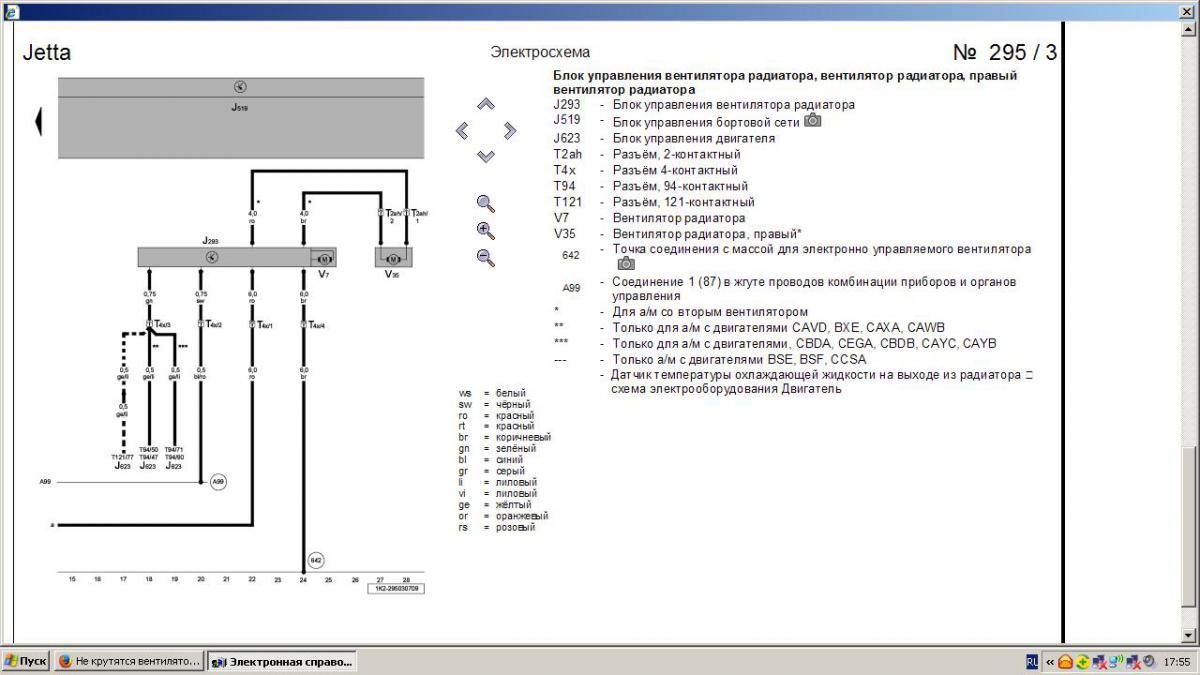The height and width of the screenshot is (675, 1200).
Task: Click legend entry 'Блок управления двигателя'
Action: [693, 138]
